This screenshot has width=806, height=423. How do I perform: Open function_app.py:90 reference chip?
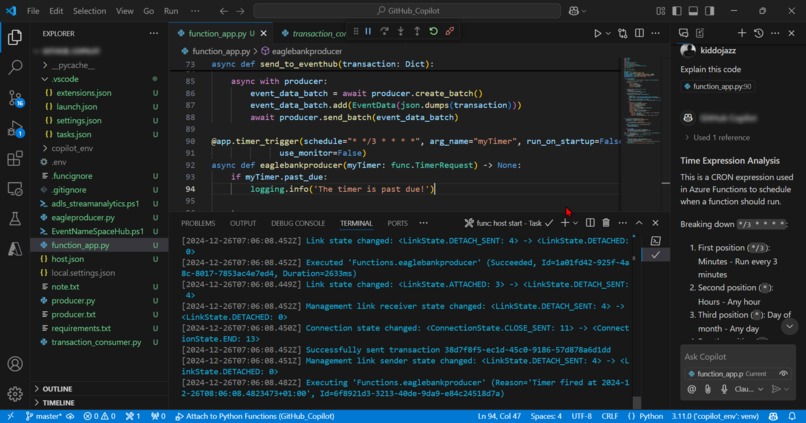(718, 86)
